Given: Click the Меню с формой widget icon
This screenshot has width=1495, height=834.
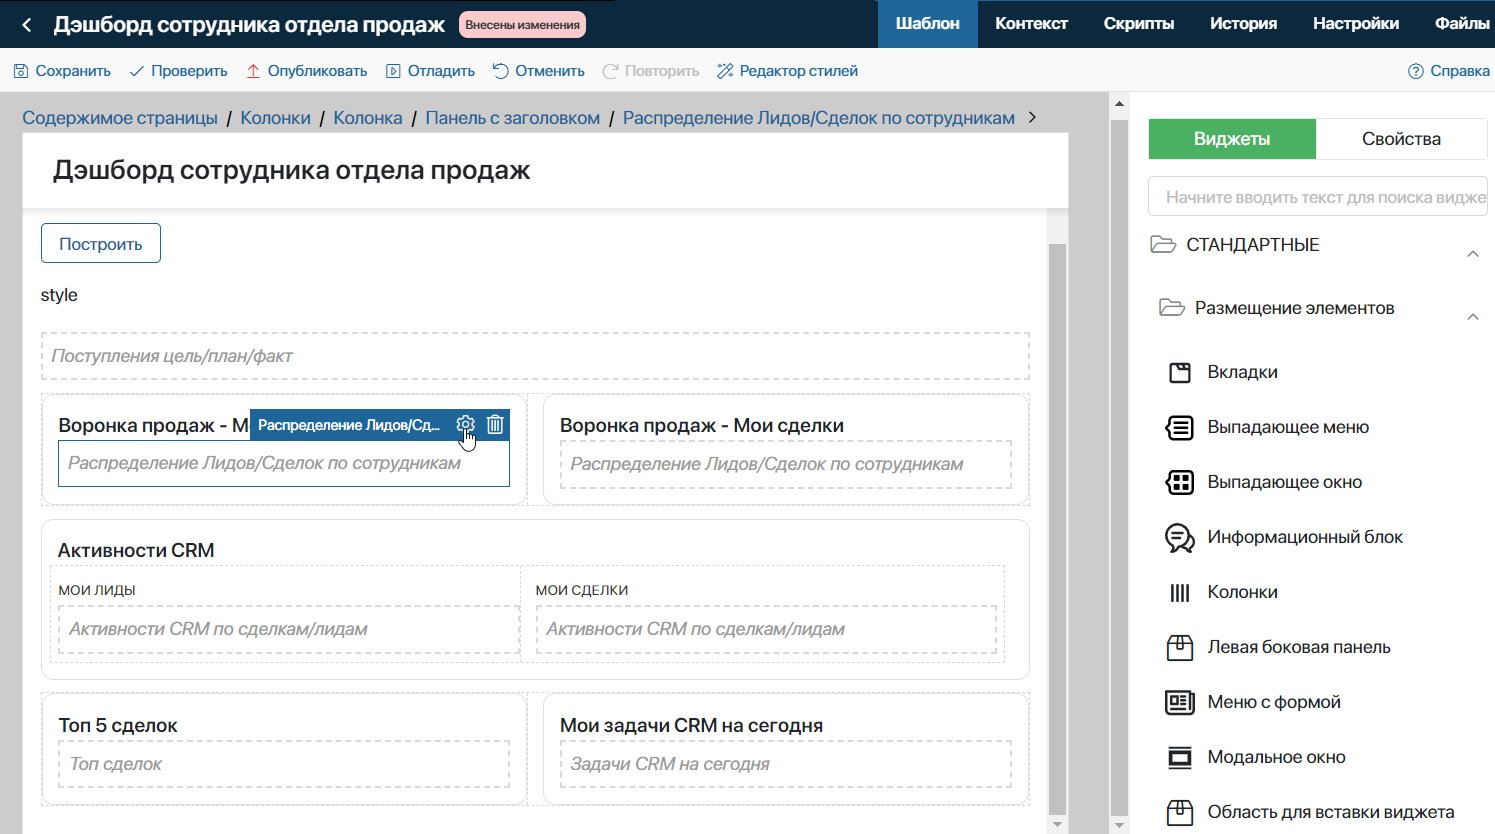Looking at the screenshot, I should click(1180, 702).
